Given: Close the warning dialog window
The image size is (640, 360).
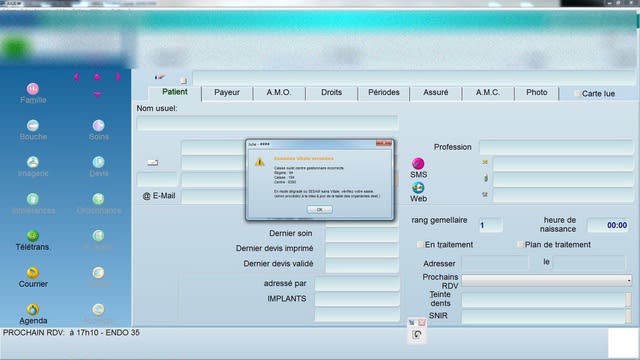Looking at the screenshot, I should pos(384,143).
